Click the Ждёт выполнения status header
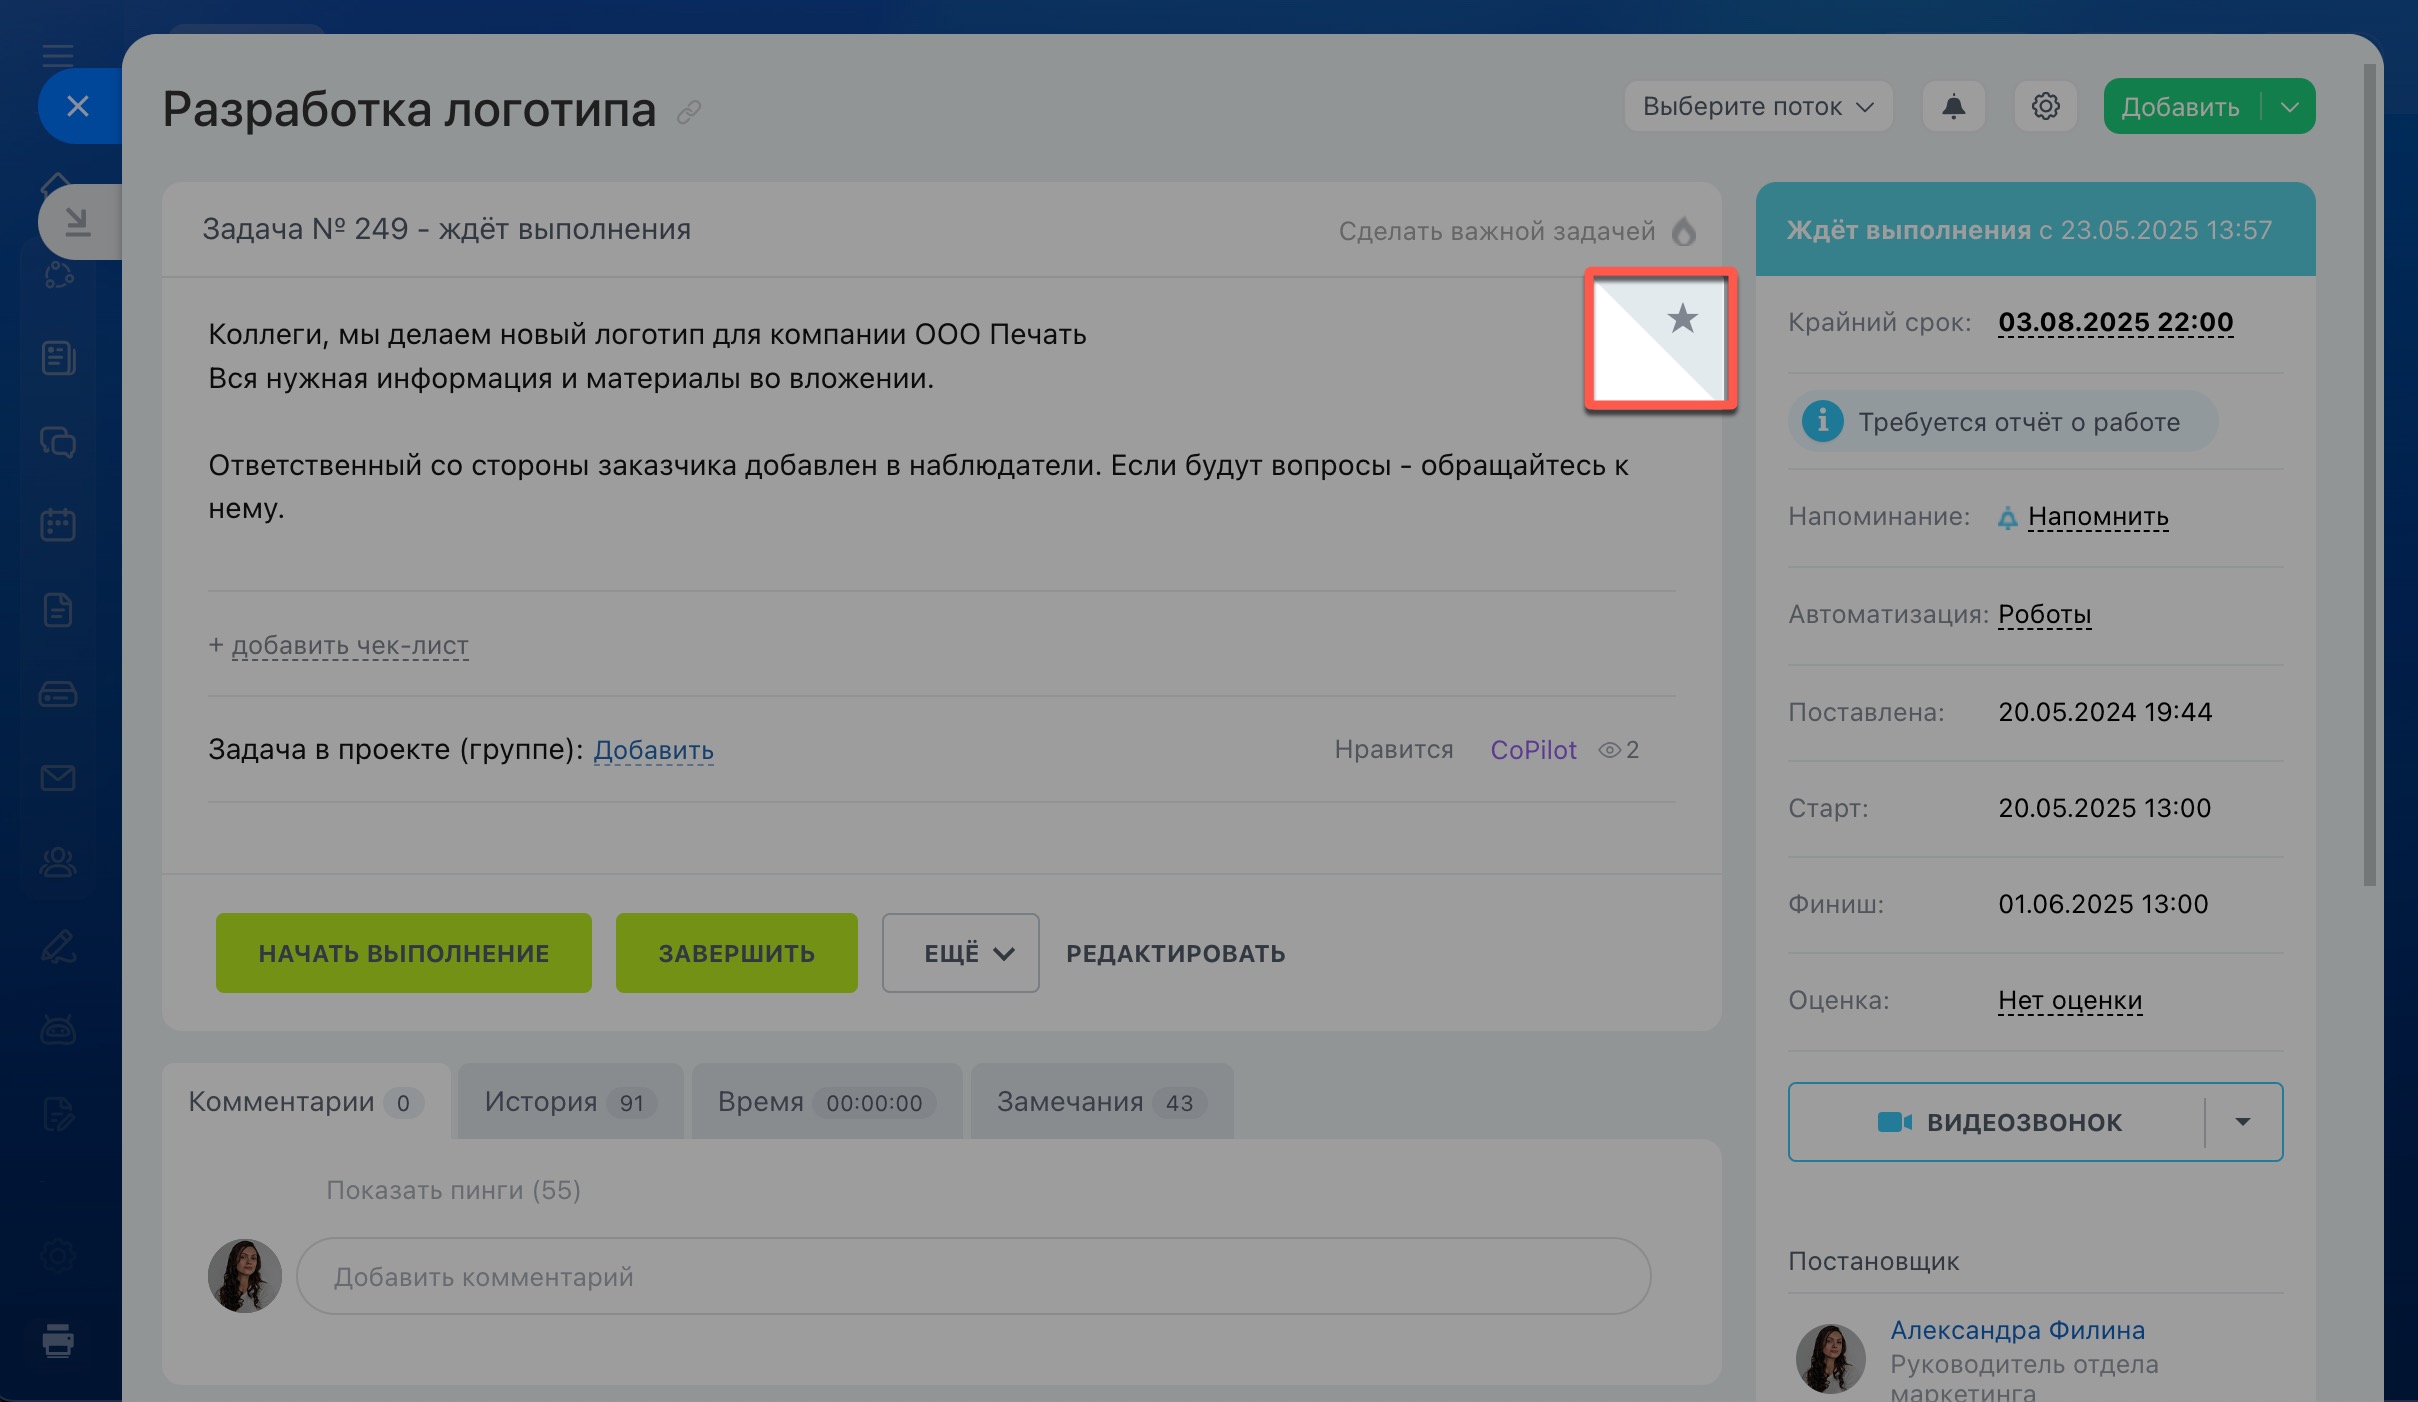The height and width of the screenshot is (1402, 2418). [x=2035, y=230]
